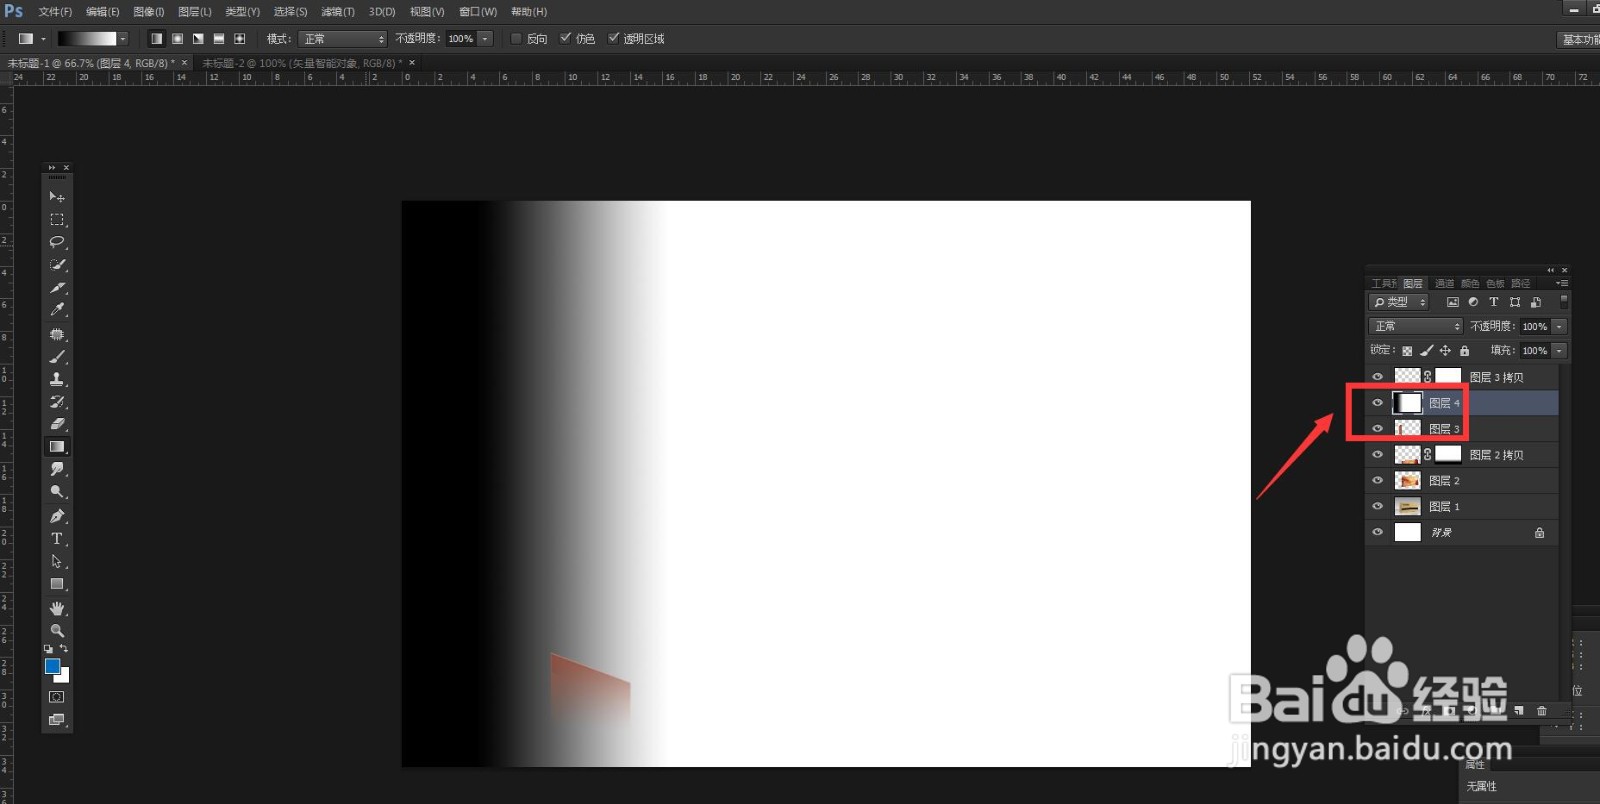Viewport: 1600px width, 804px height.
Task: Filter layers by adjustment layers icon
Action: 1473,302
